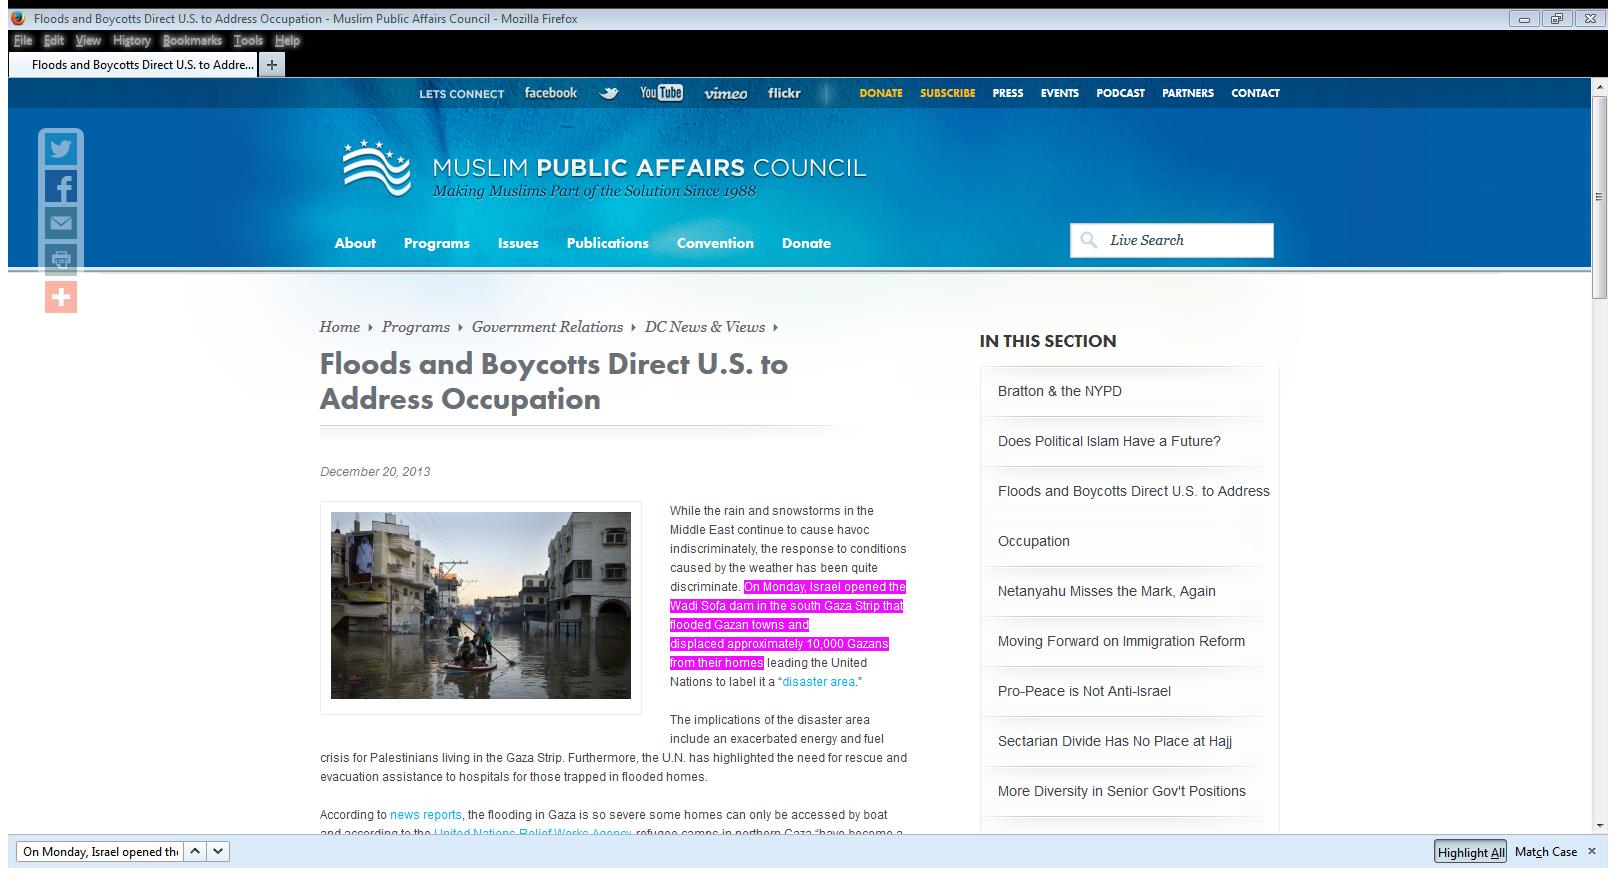The image size is (1616, 876).
Task: Jump to previous find match arrow
Action: pyautogui.click(x=196, y=851)
